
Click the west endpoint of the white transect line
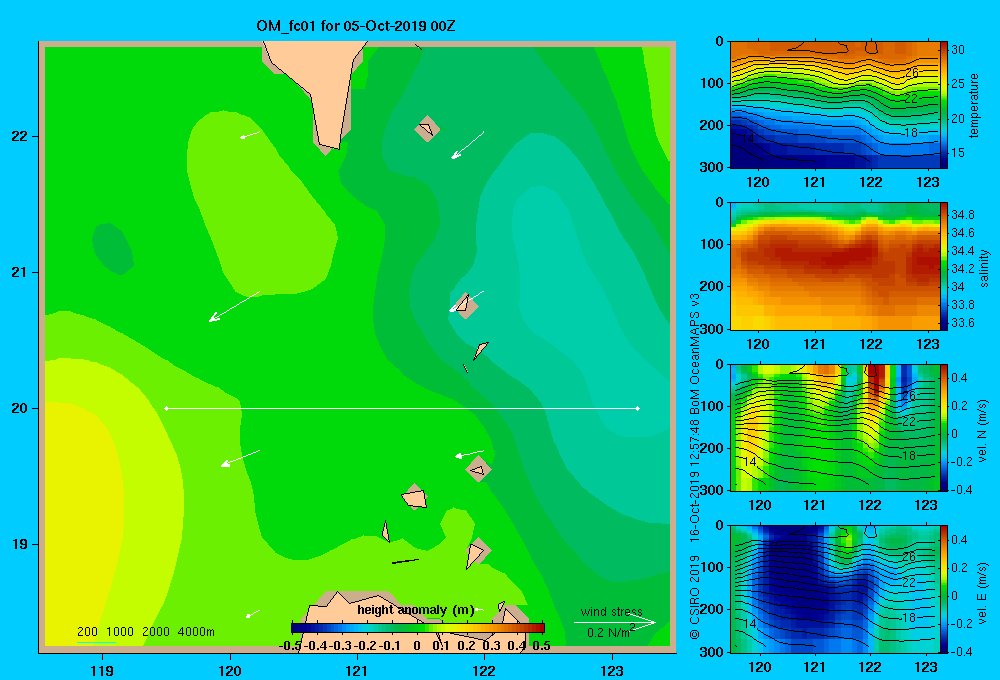point(166,408)
